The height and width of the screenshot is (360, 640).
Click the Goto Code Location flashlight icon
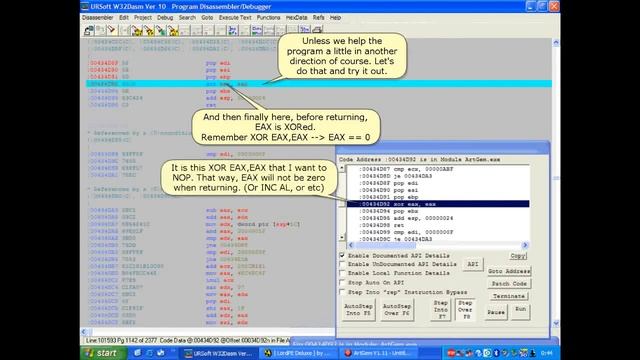click(173, 30)
